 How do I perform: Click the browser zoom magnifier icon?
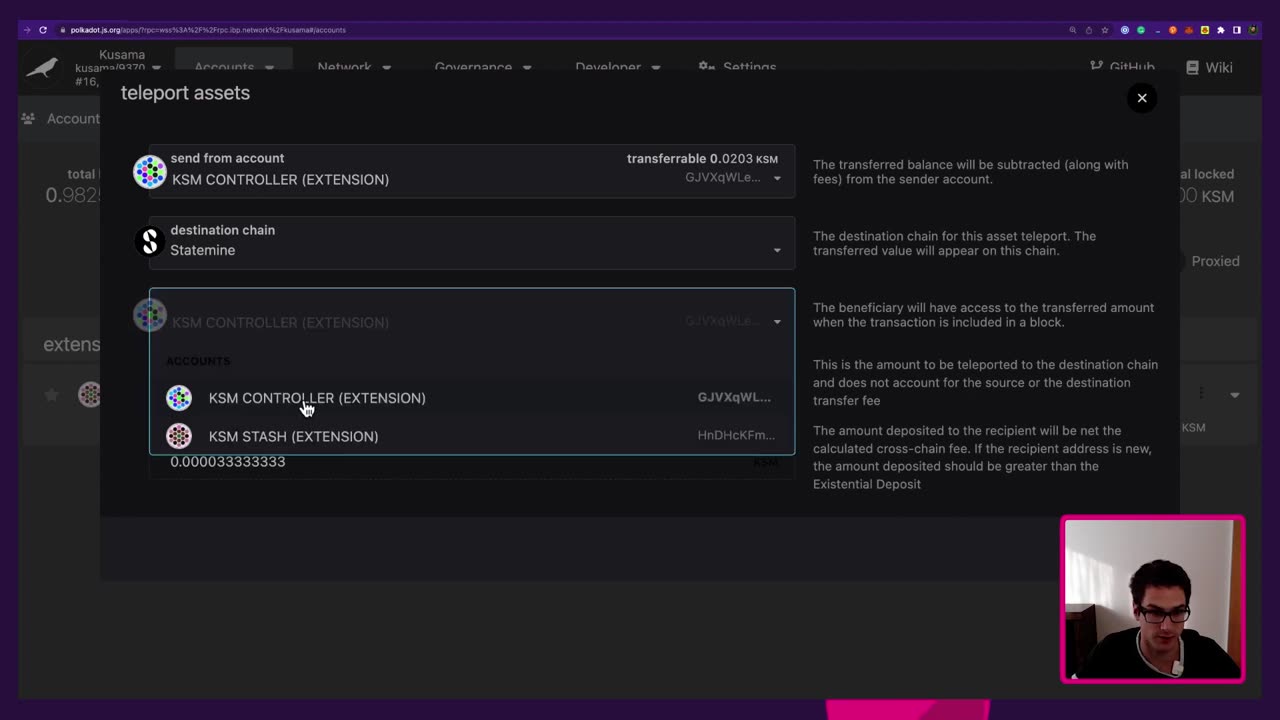tap(1073, 30)
